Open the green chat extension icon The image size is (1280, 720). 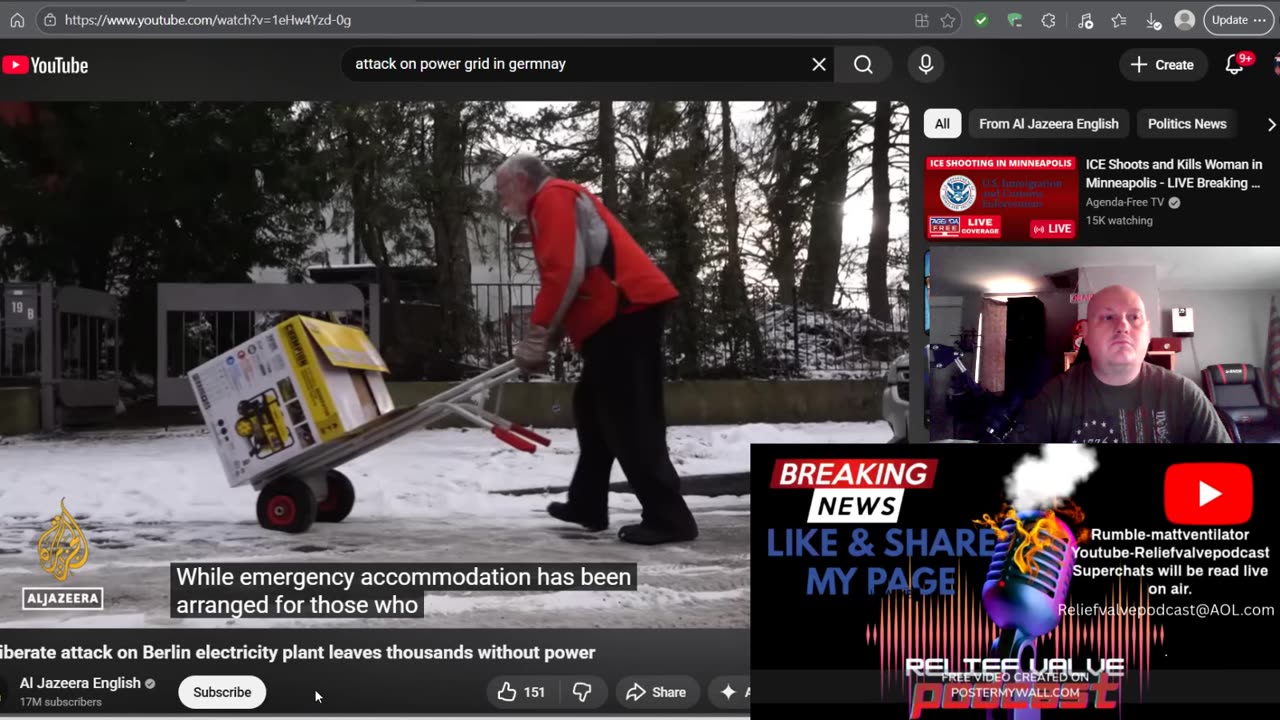click(1015, 20)
